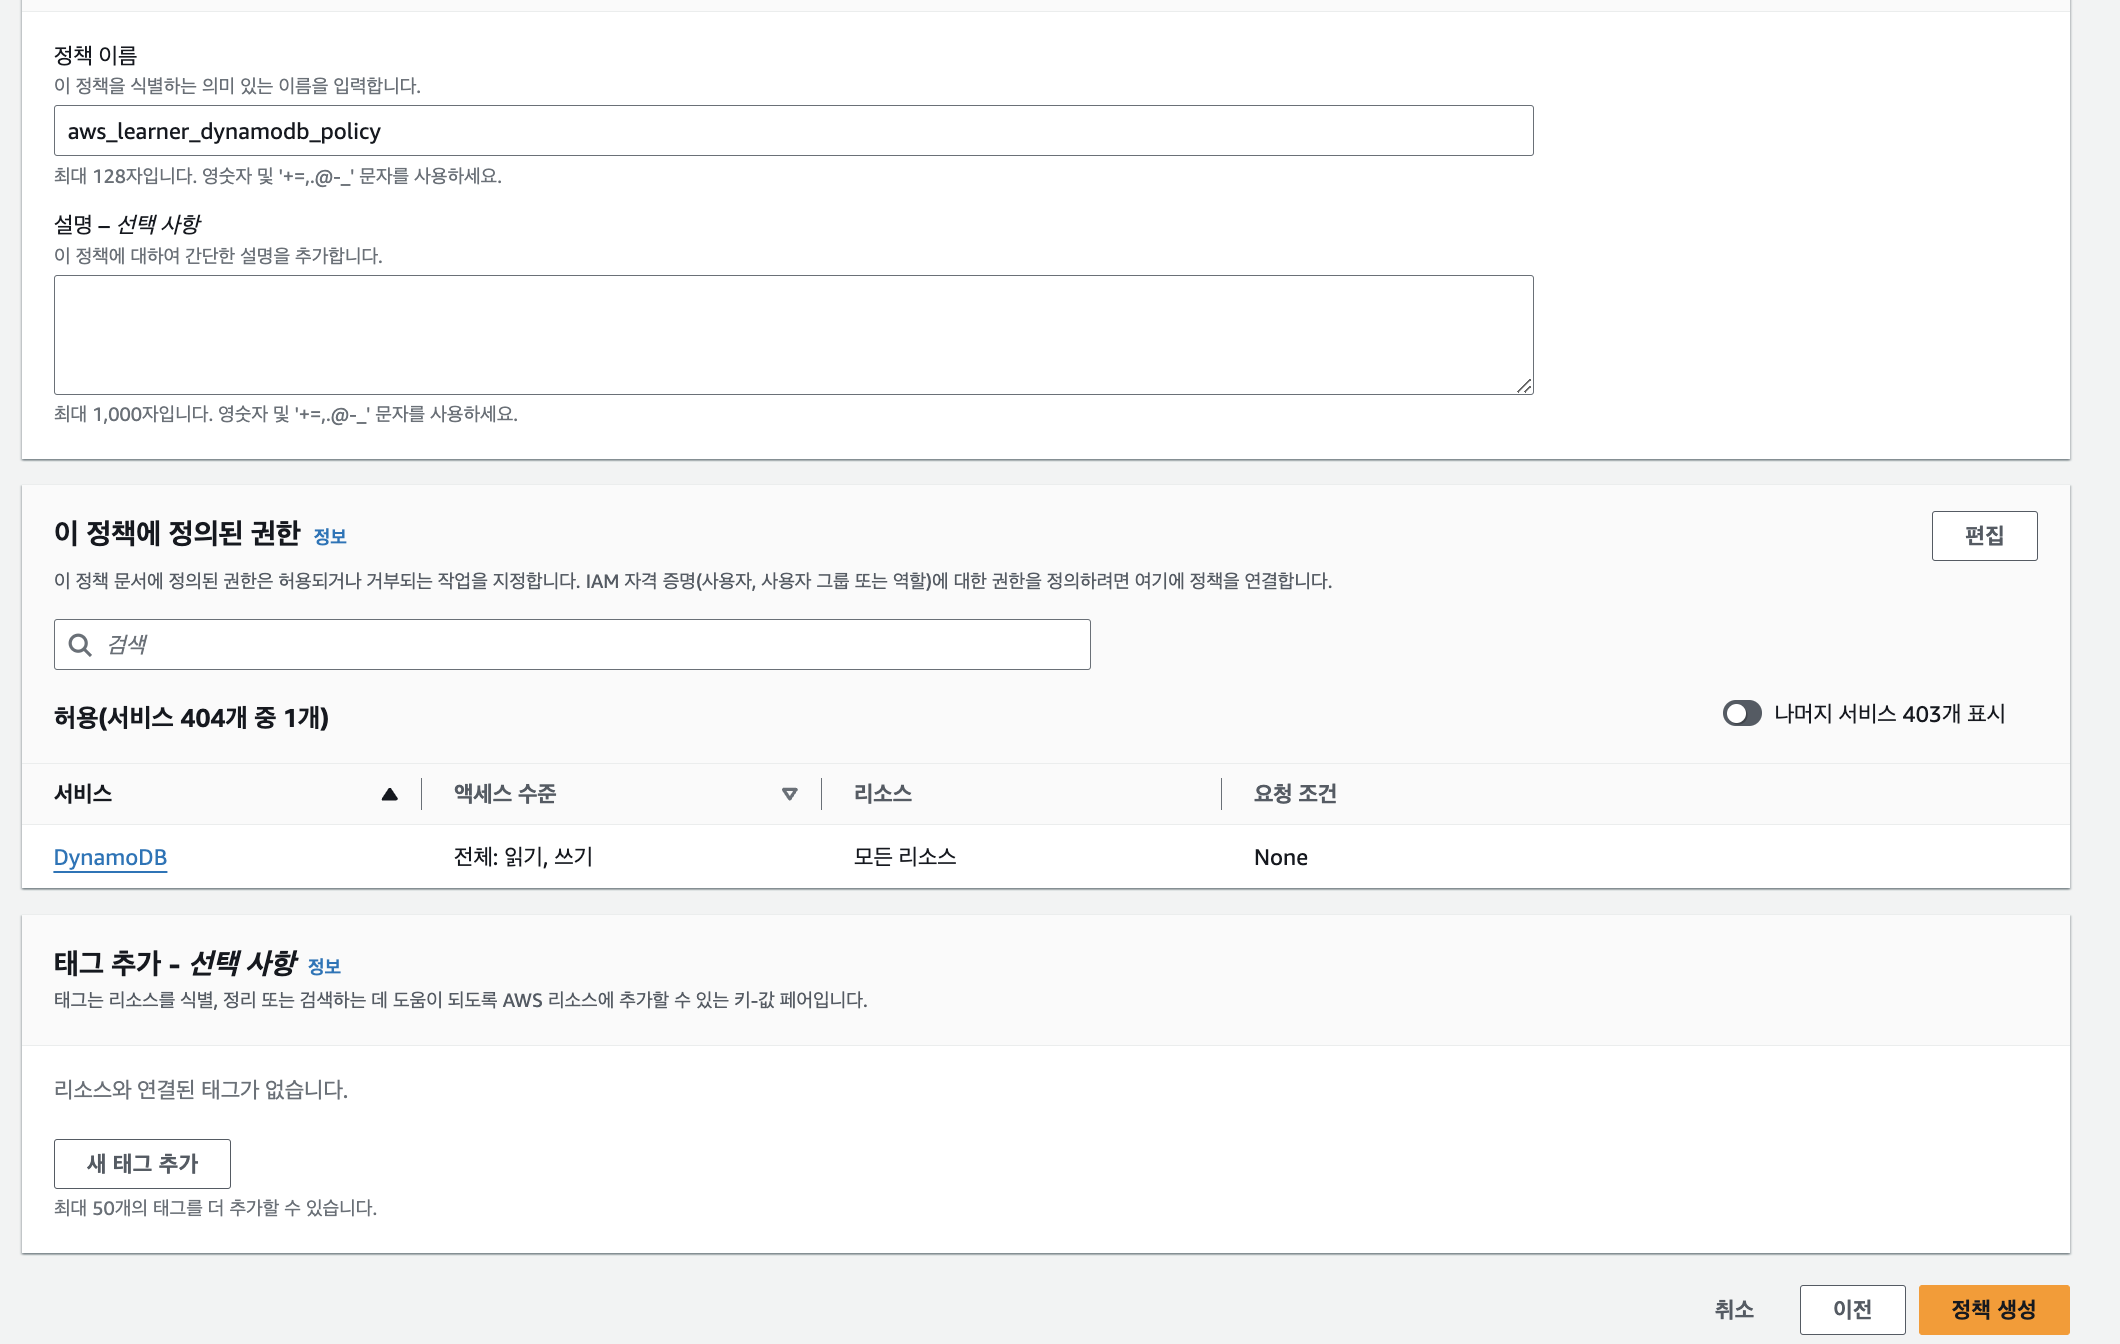Open 정보 link next to 정의된 권한

point(330,537)
